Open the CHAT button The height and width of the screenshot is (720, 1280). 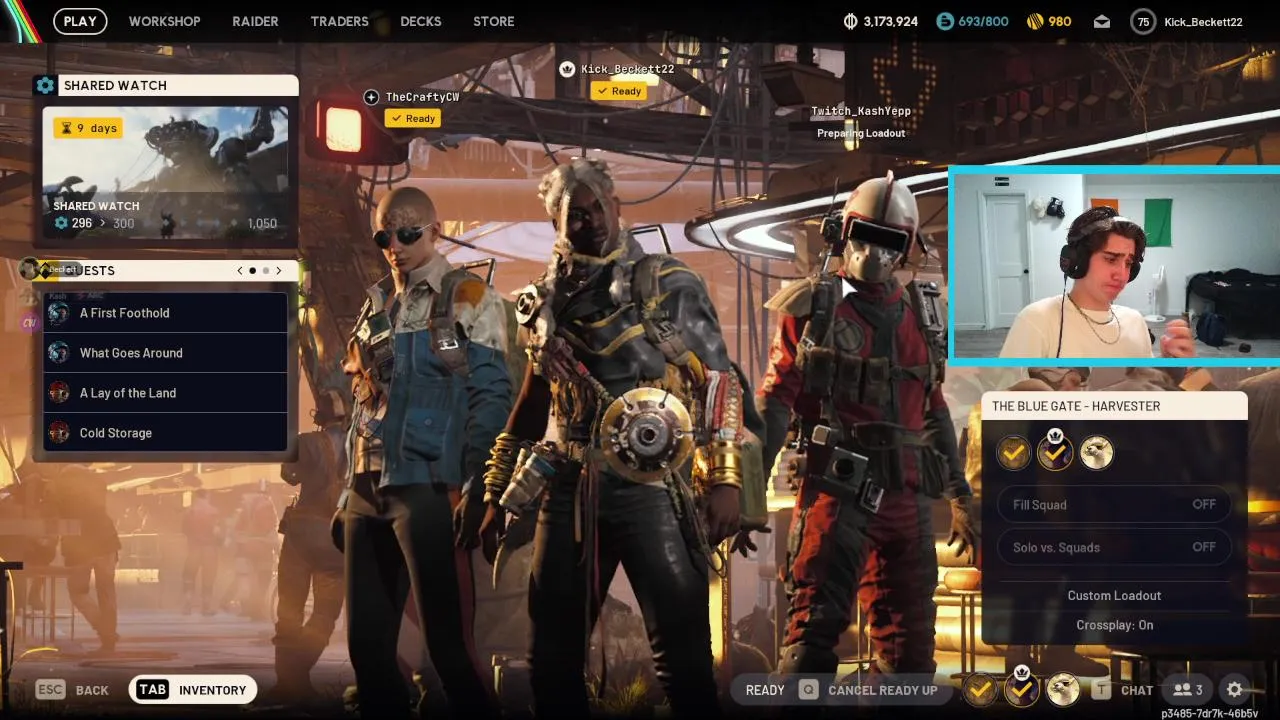point(1137,690)
